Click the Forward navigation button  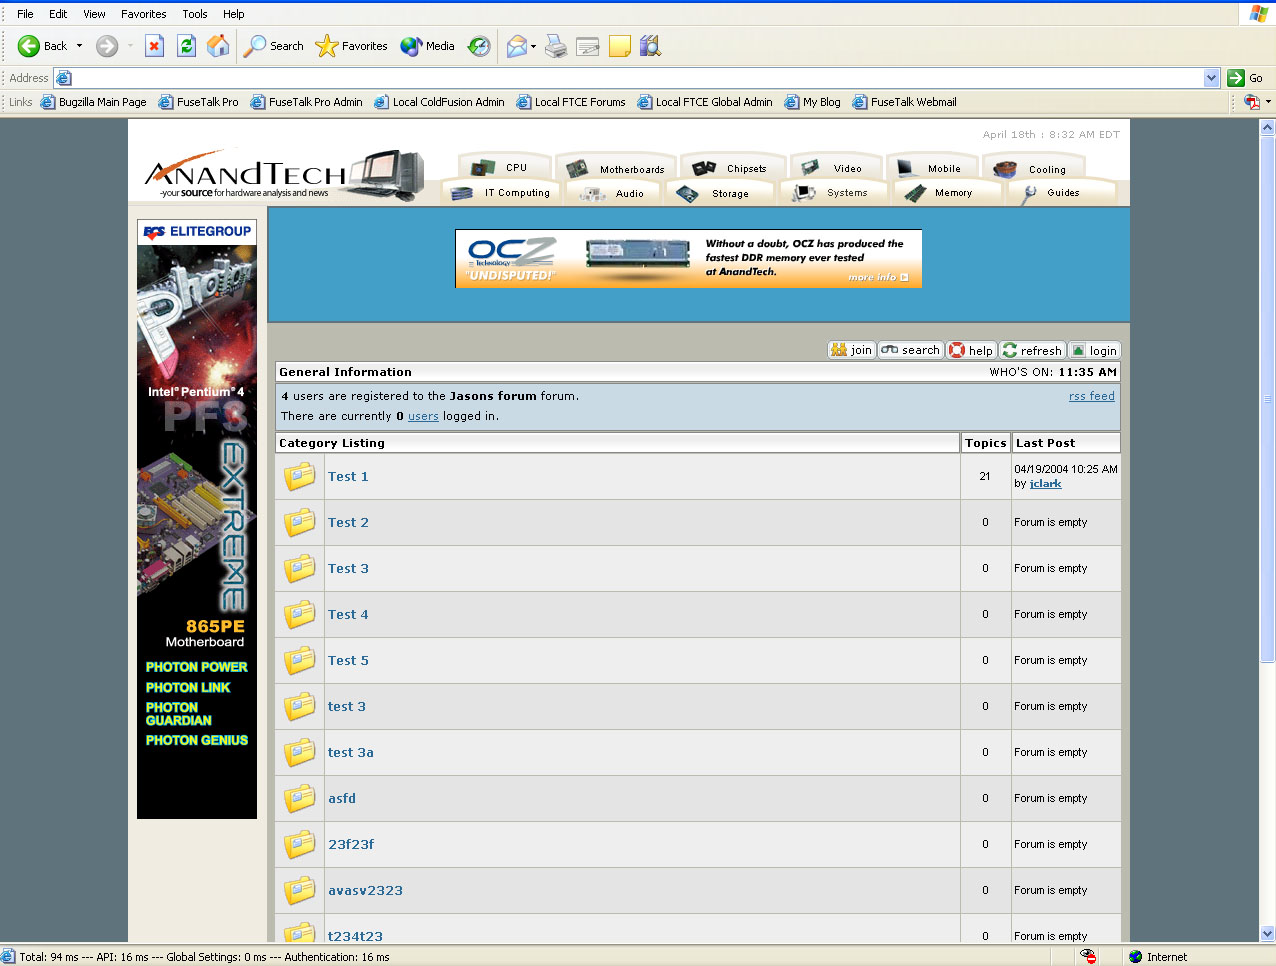[107, 46]
